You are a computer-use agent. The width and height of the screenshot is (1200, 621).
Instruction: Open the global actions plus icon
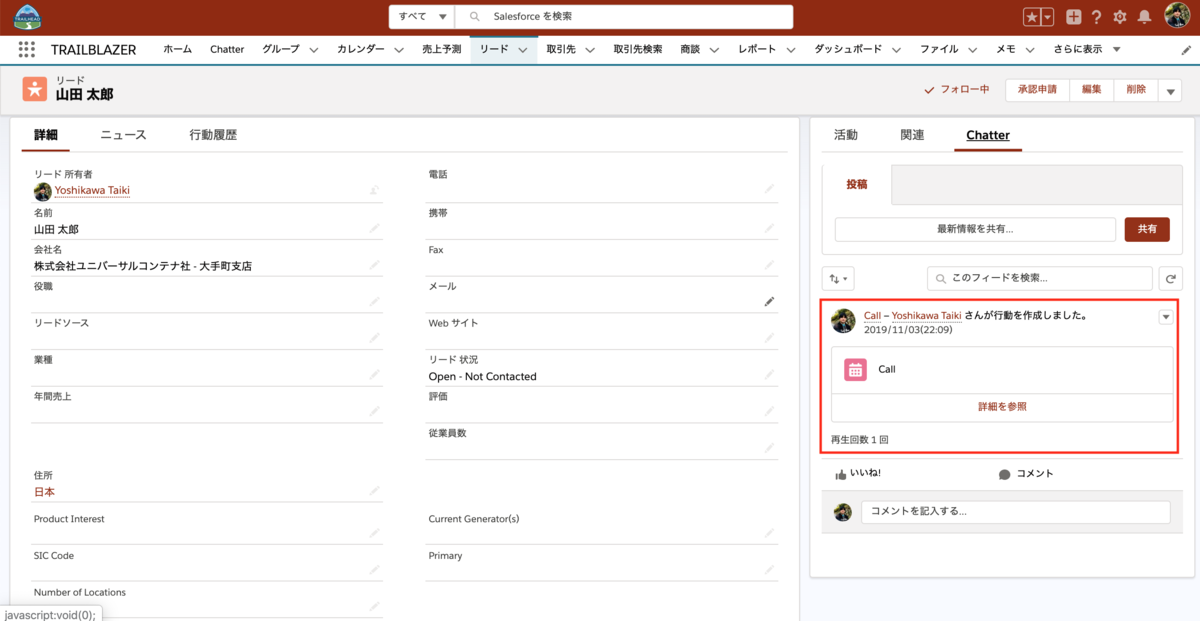(1074, 17)
